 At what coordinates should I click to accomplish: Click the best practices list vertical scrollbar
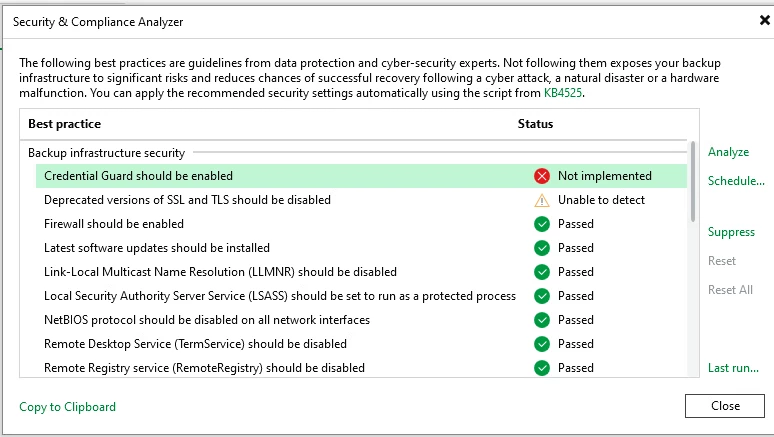[693, 180]
